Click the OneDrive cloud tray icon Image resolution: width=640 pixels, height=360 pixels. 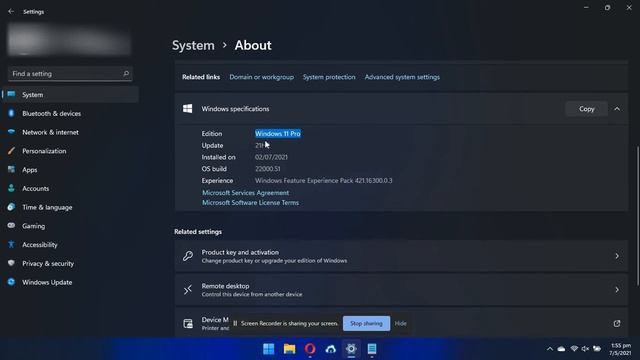coord(562,349)
